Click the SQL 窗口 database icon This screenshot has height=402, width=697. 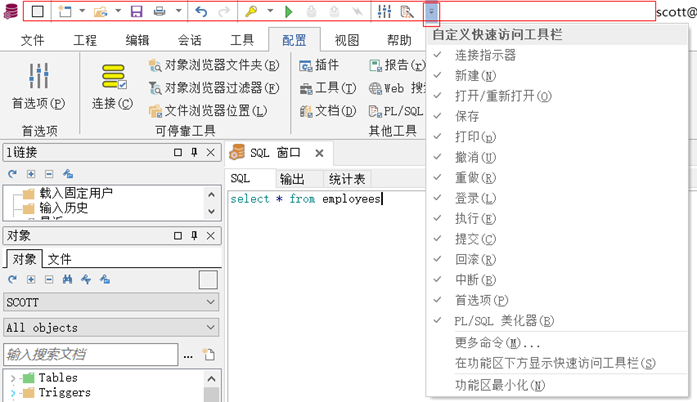click(237, 153)
